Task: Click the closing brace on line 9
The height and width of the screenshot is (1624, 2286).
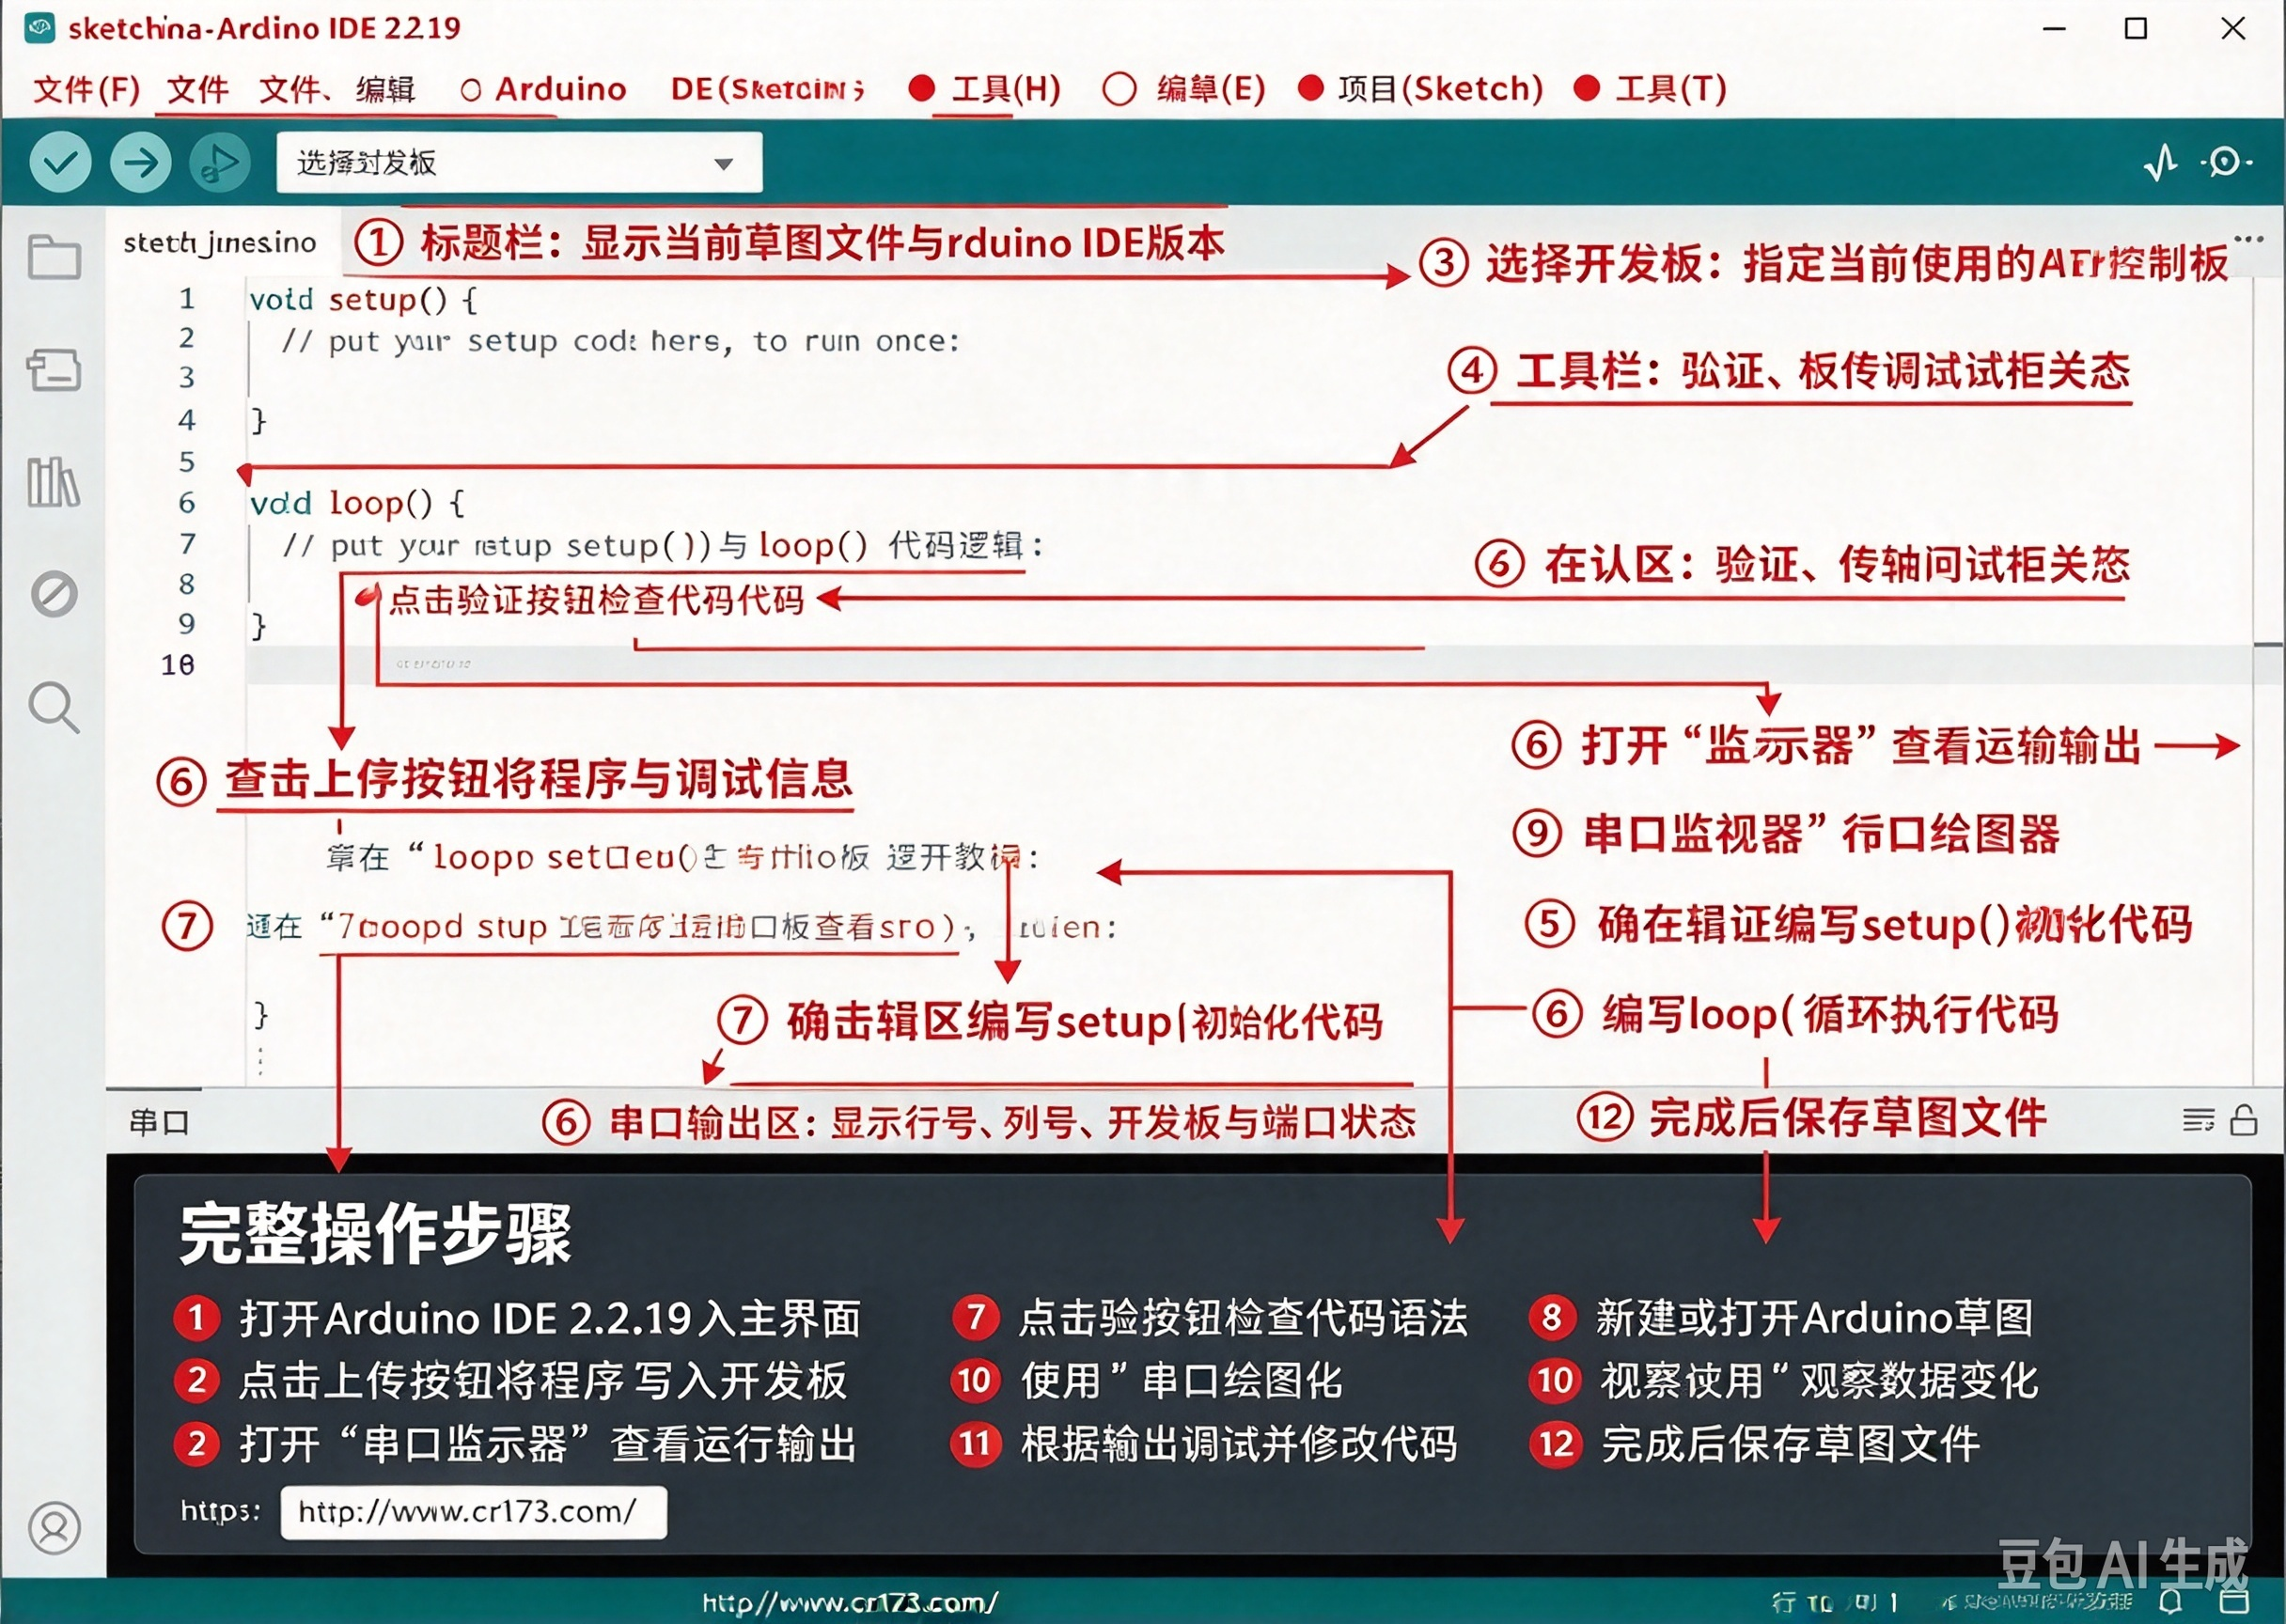Action: point(258,625)
